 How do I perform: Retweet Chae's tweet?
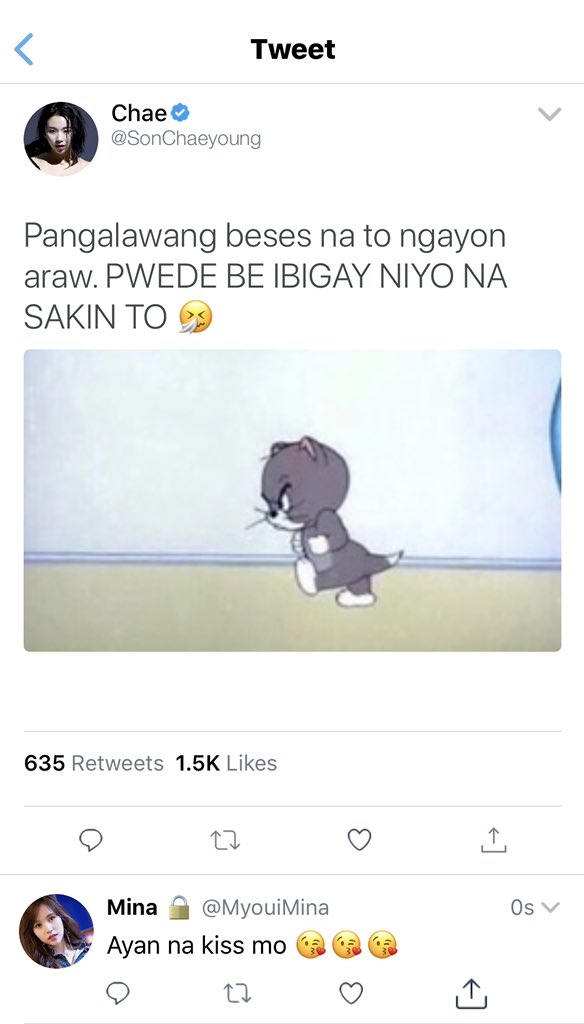pos(225,840)
